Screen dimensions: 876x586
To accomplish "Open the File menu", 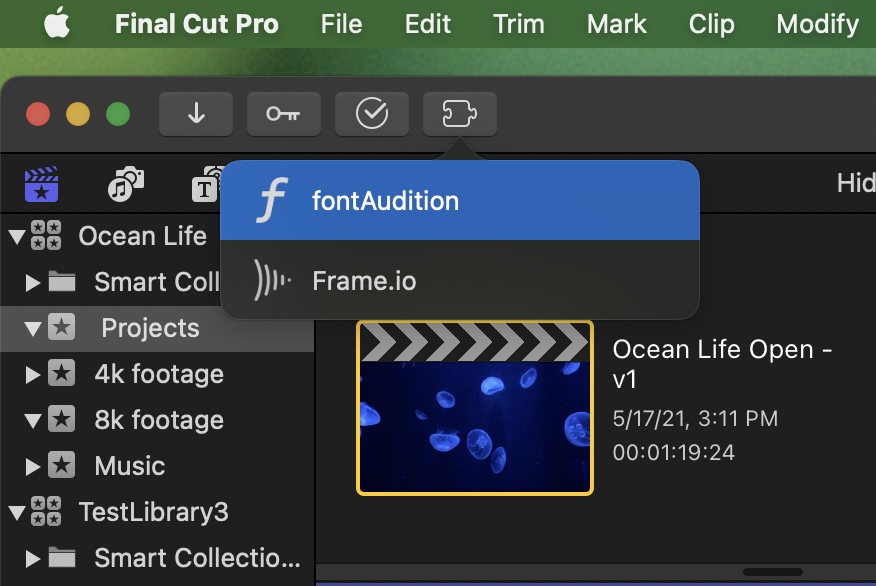I will 341,24.
